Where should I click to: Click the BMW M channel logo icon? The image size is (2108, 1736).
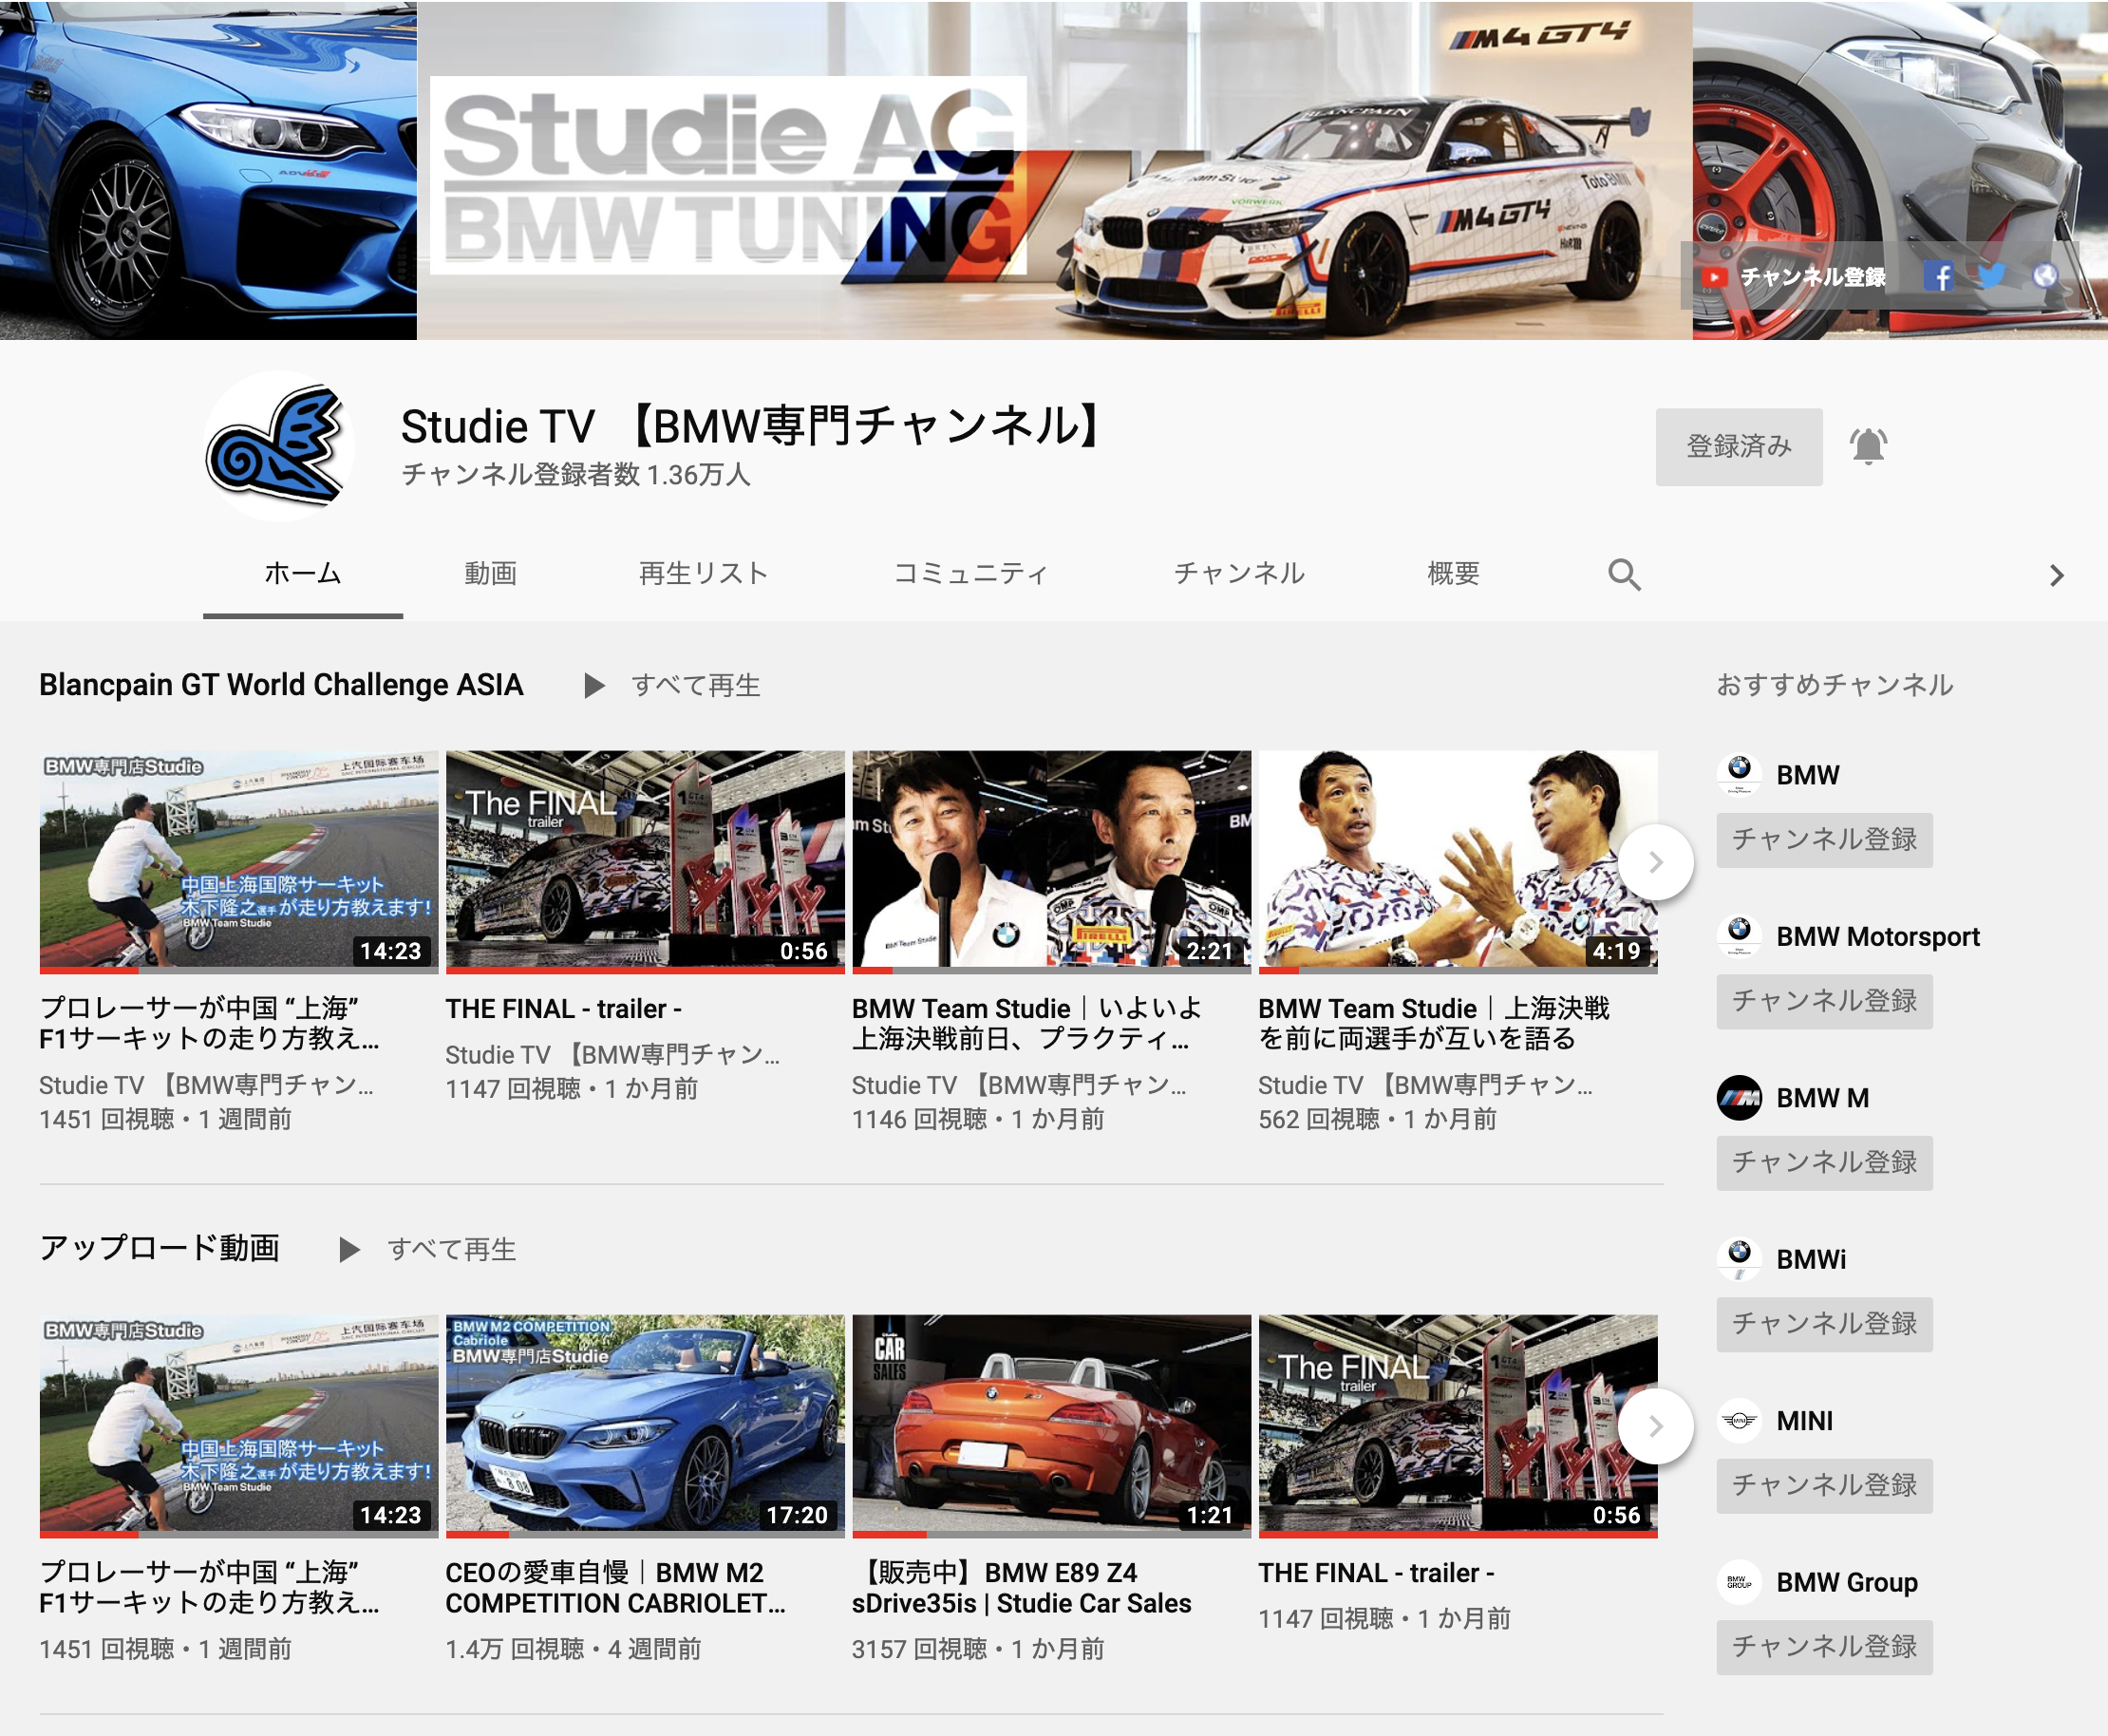tap(1739, 1098)
